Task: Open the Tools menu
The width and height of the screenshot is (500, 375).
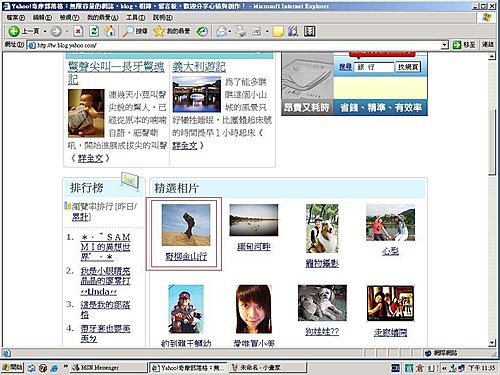Action: click(135, 17)
